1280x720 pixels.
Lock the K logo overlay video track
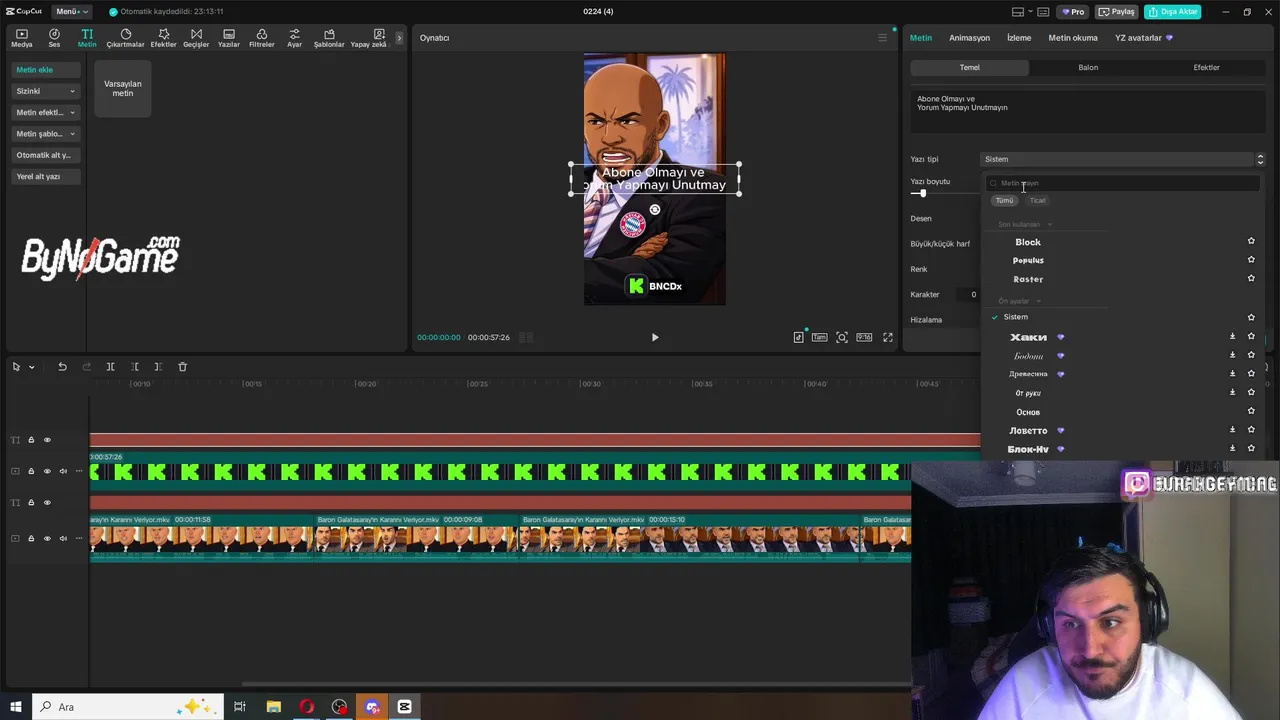pyautogui.click(x=31, y=471)
